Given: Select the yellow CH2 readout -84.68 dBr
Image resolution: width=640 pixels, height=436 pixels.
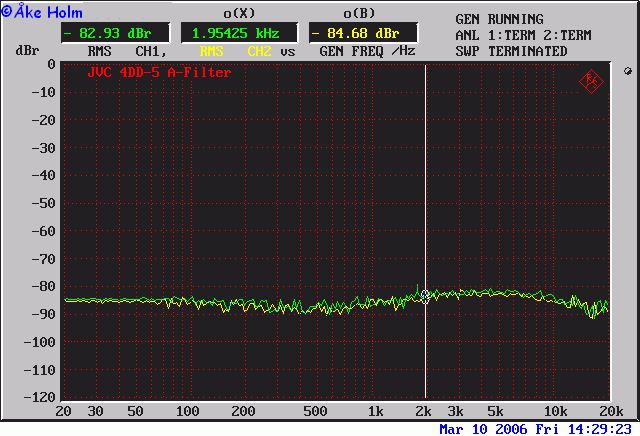Looking at the screenshot, I should [363, 33].
